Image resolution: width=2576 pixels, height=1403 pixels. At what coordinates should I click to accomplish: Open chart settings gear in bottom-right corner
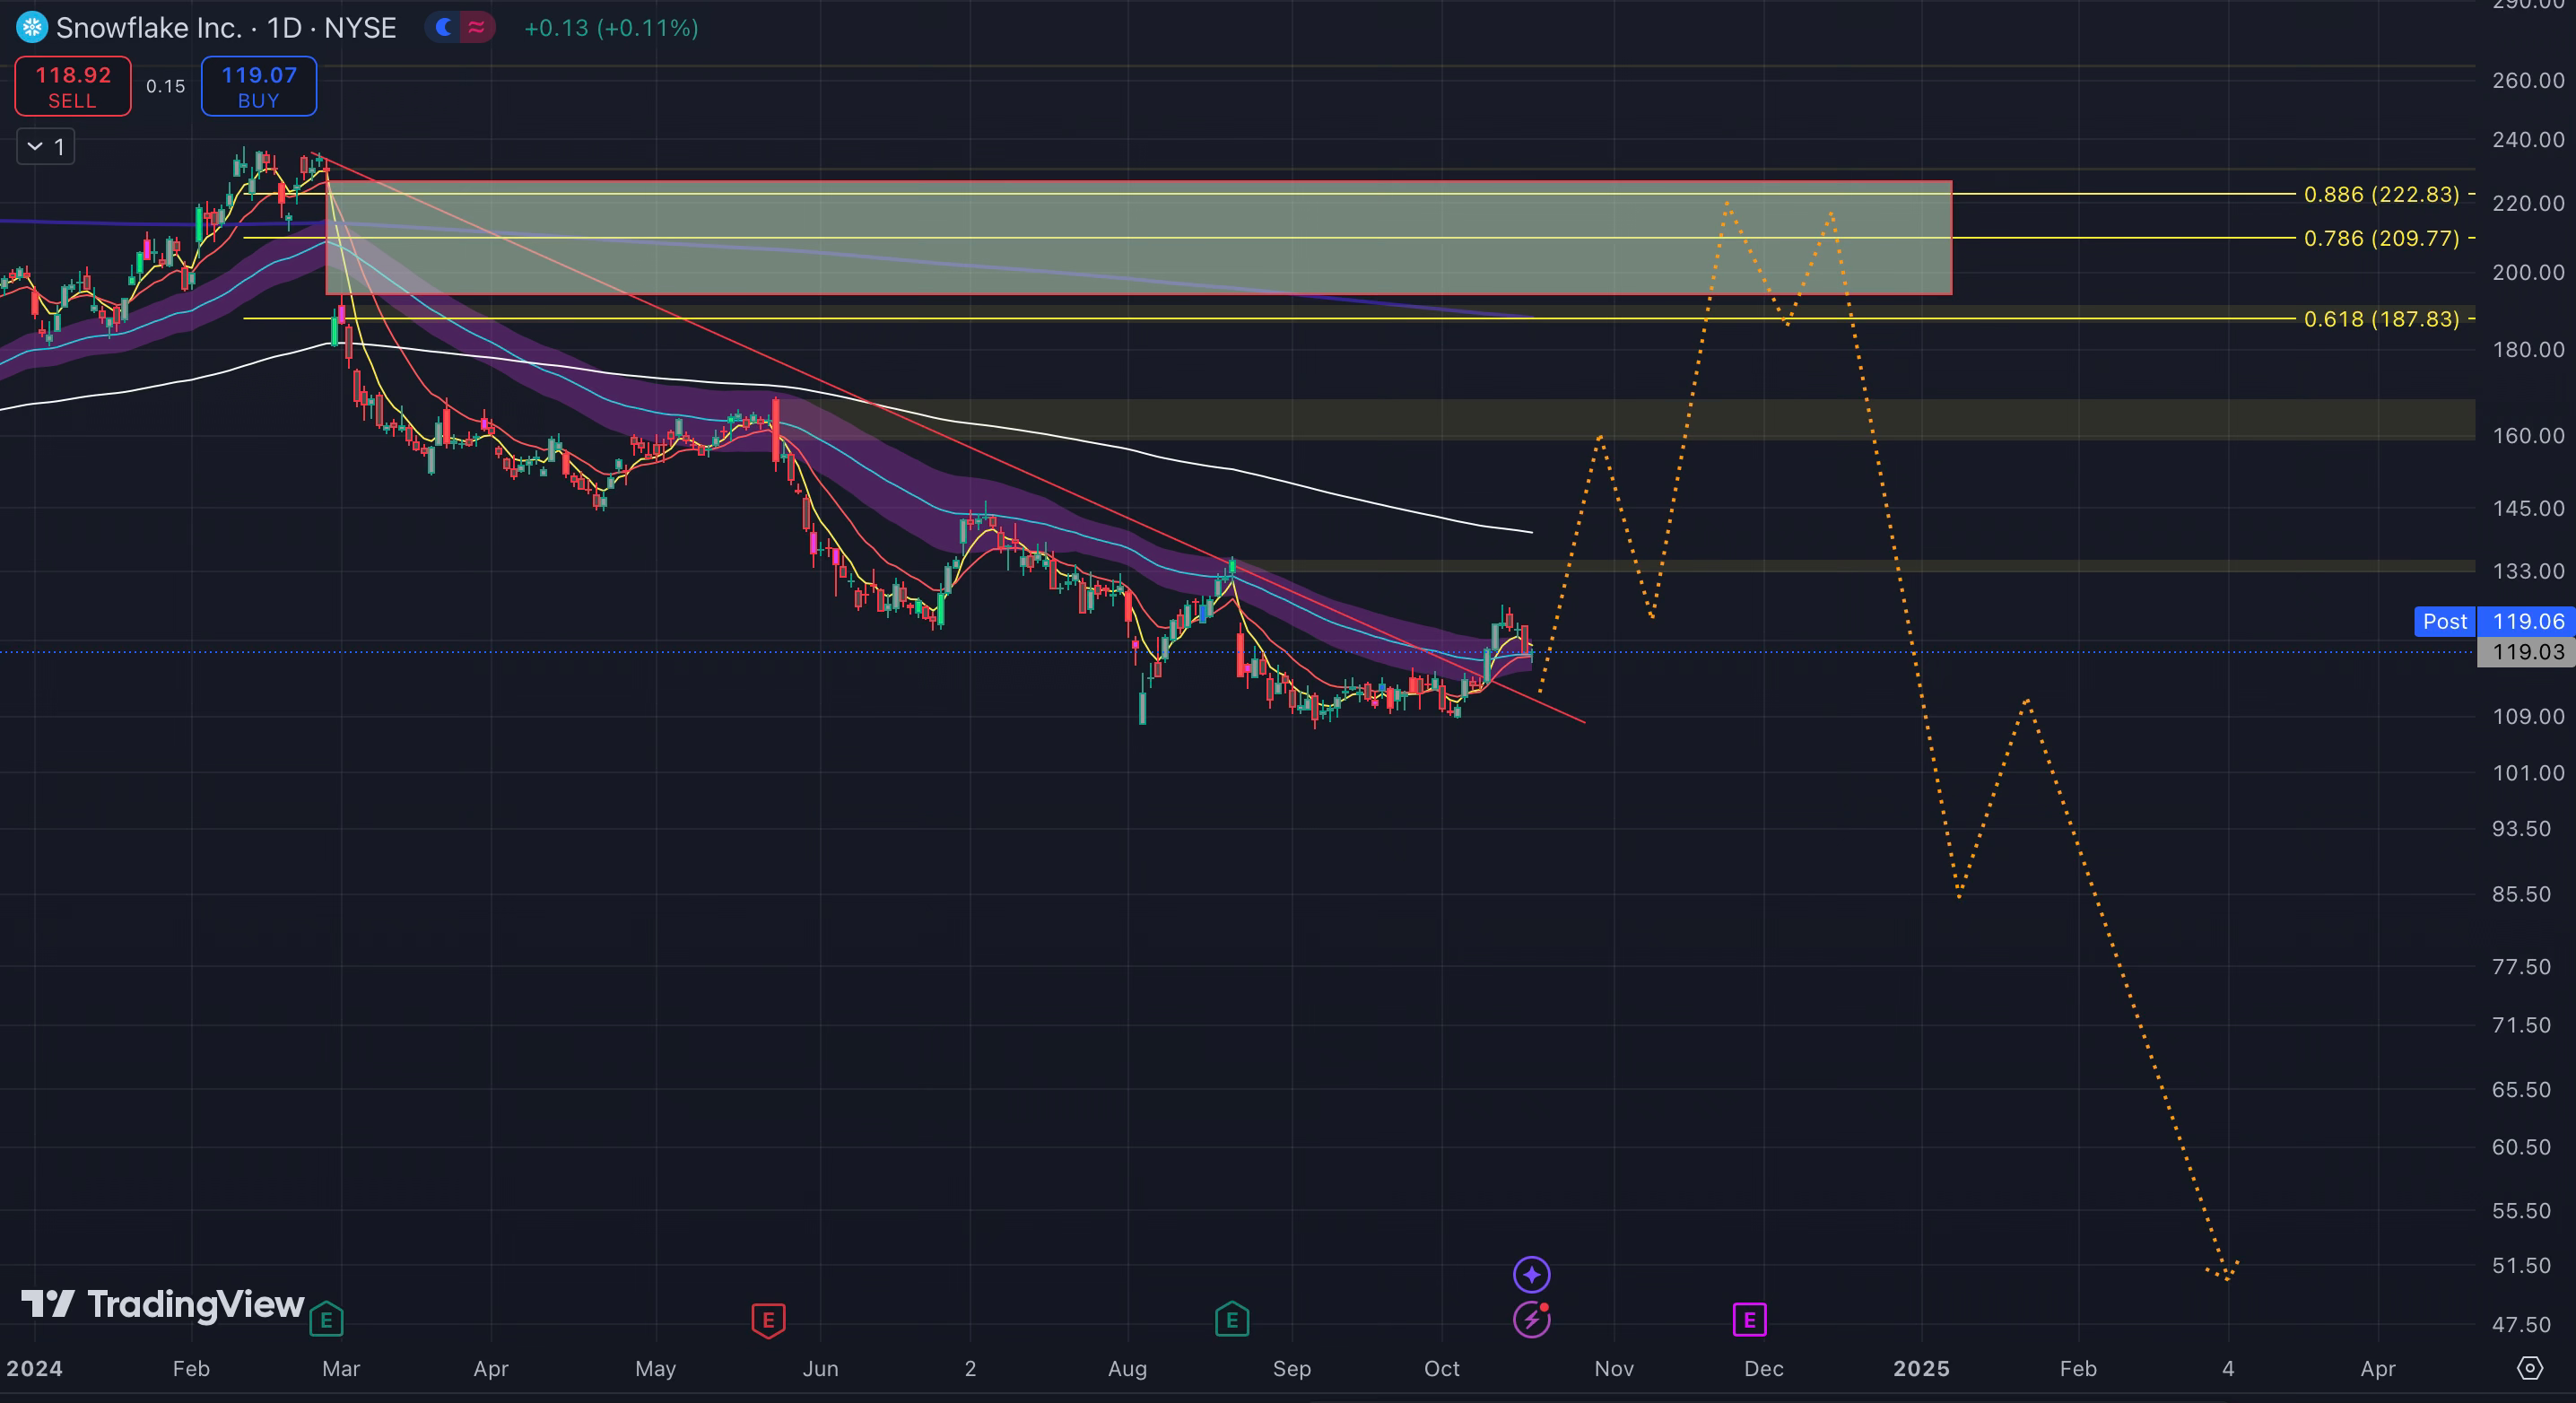(2529, 1367)
